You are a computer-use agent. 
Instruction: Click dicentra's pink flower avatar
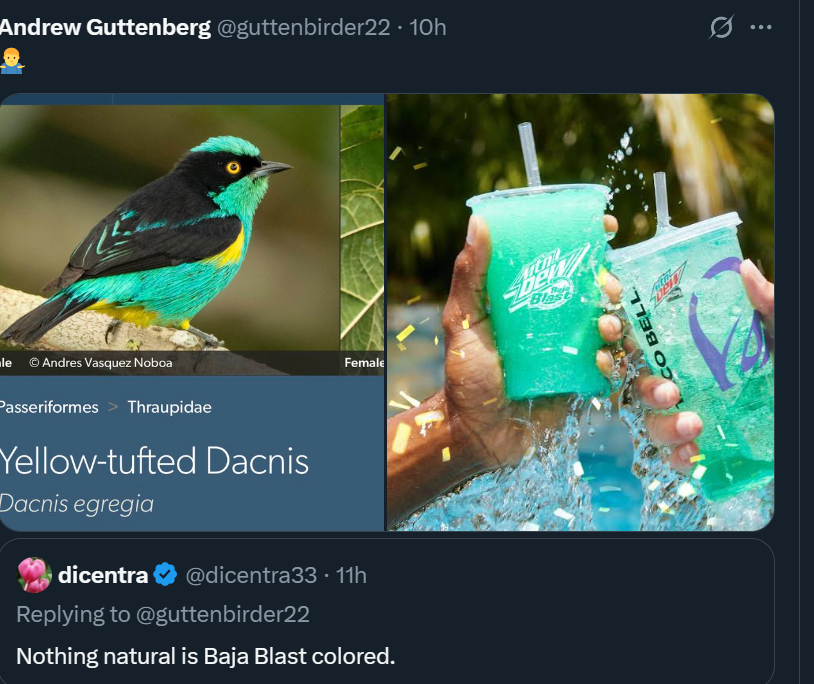point(35,575)
